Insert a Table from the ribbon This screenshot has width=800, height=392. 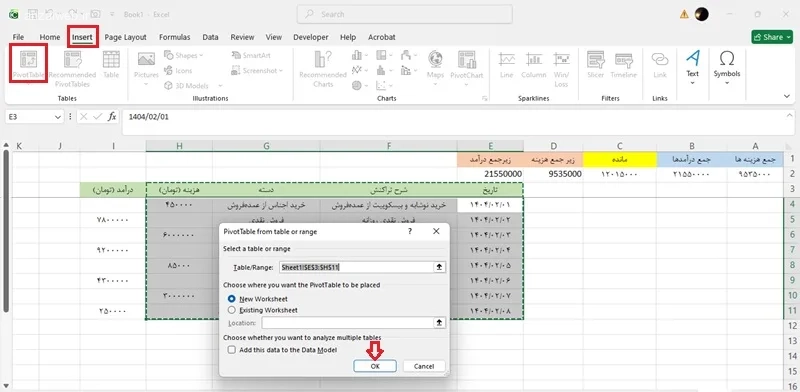point(111,64)
